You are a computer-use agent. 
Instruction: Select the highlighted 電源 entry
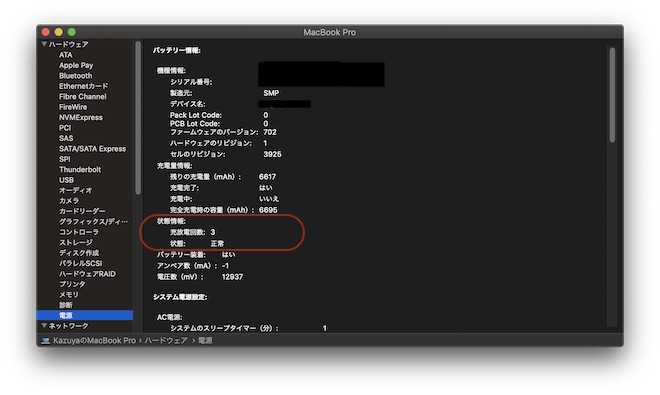[85, 315]
